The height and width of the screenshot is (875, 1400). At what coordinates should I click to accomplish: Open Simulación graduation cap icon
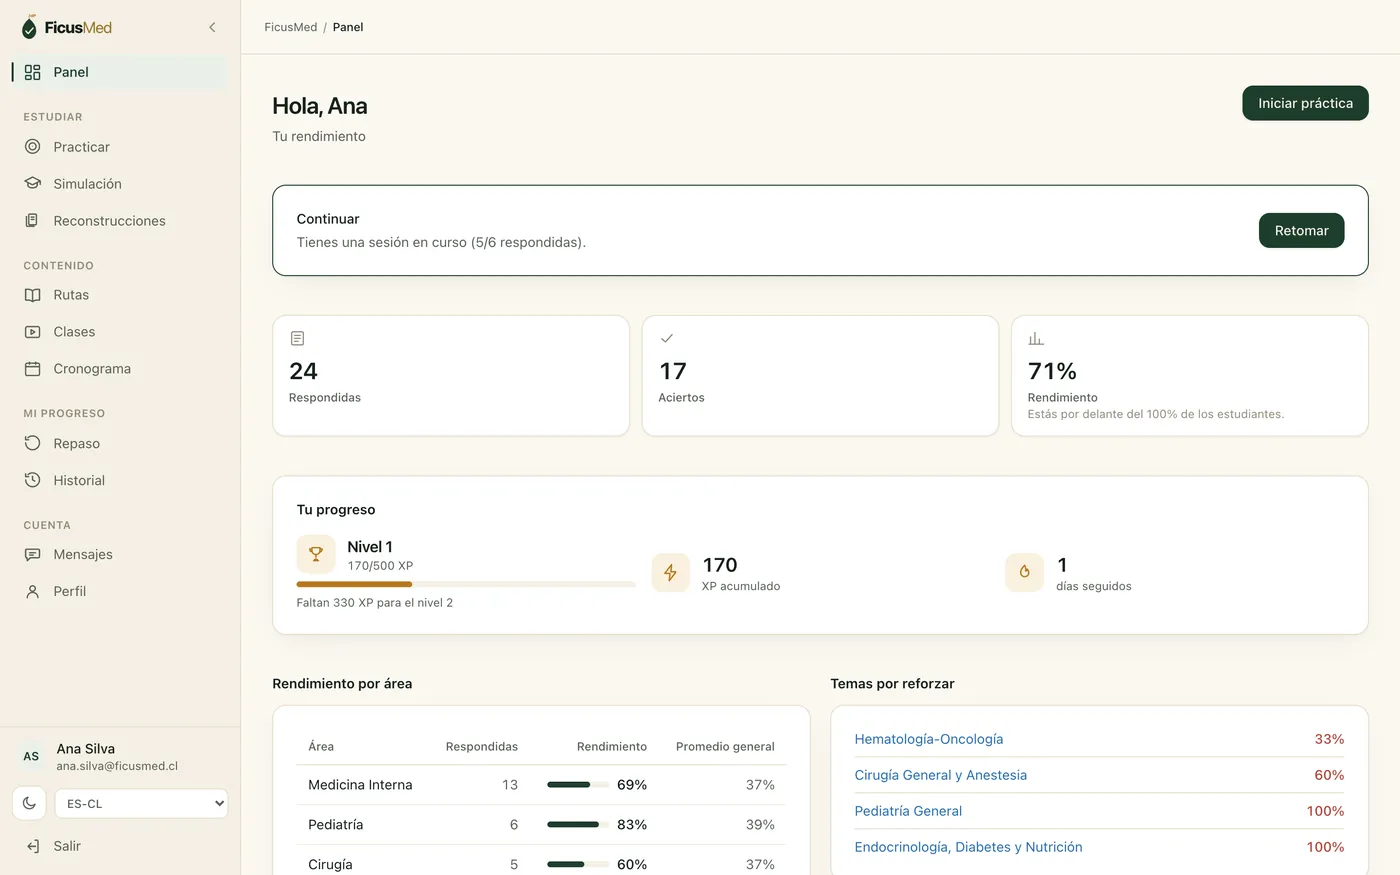click(33, 184)
